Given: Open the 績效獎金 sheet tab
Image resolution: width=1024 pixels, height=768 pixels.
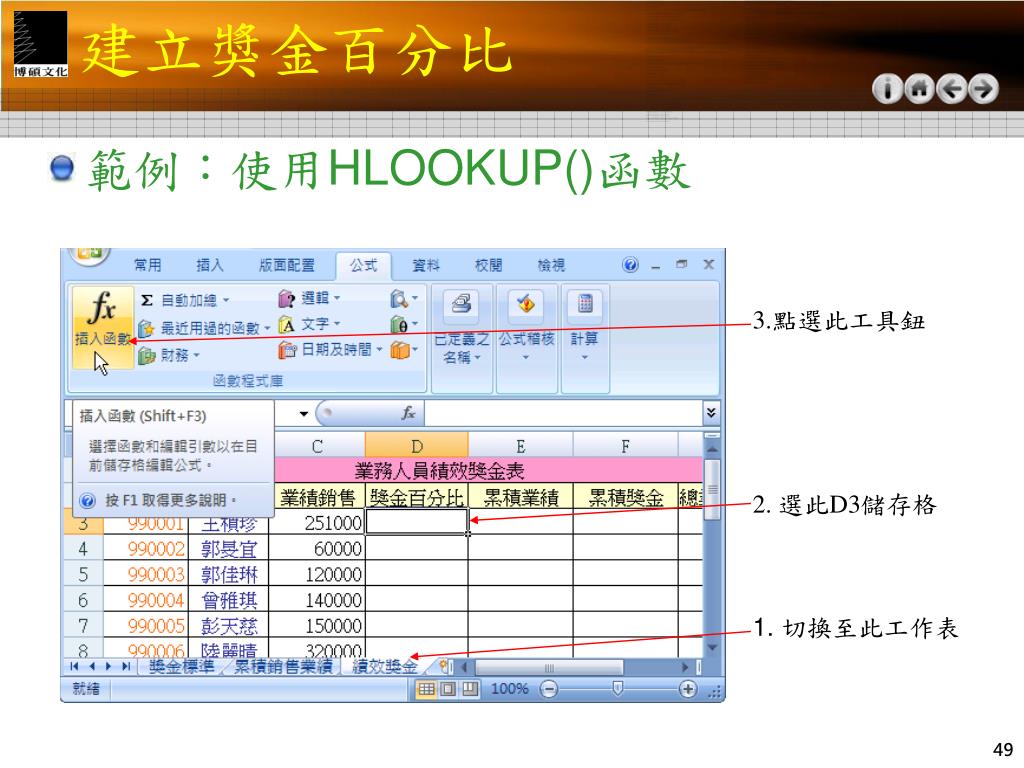Looking at the screenshot, I should click(385, 667).
